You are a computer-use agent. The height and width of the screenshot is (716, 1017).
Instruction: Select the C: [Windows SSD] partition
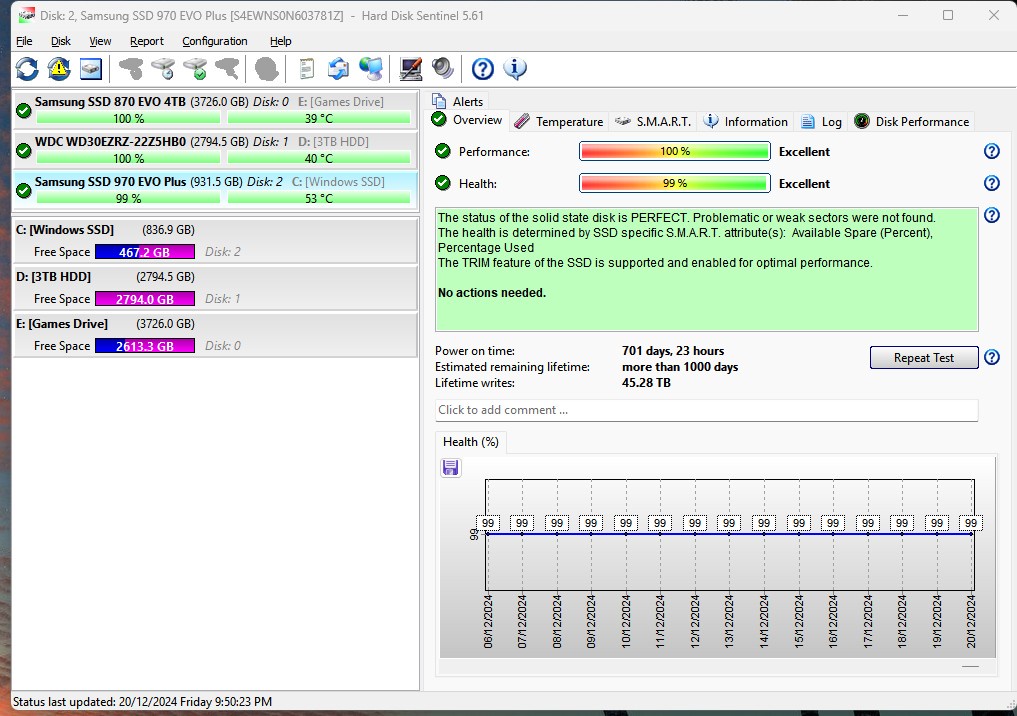[215, 241]
